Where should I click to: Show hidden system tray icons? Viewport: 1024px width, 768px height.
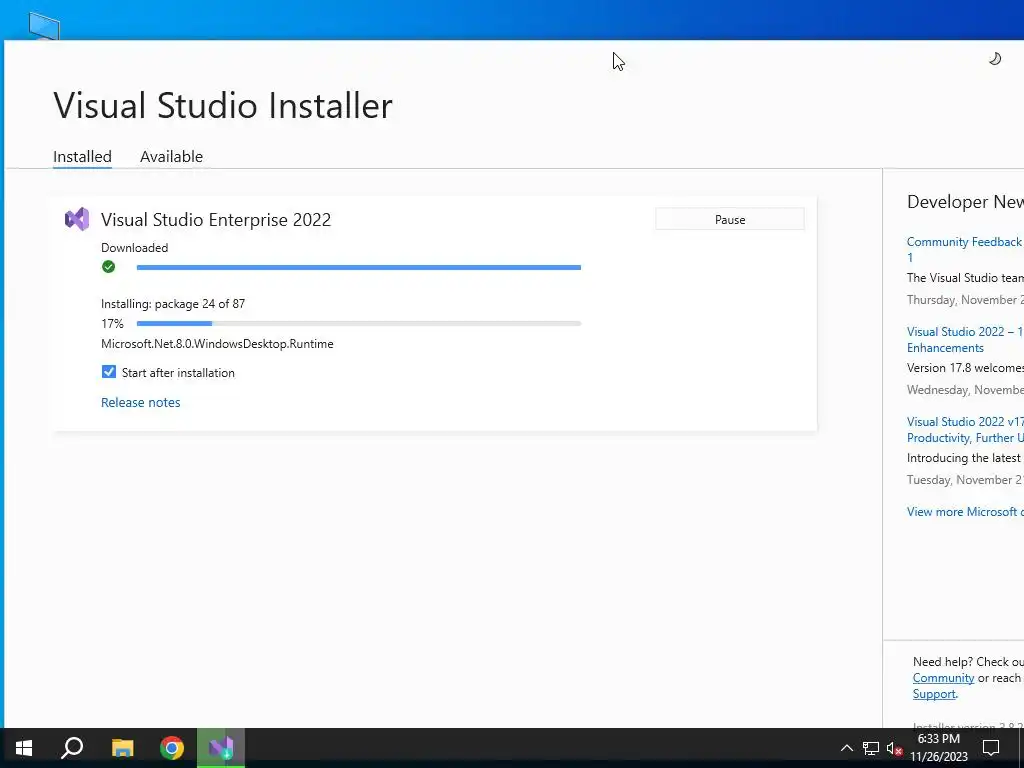[846, 748]
